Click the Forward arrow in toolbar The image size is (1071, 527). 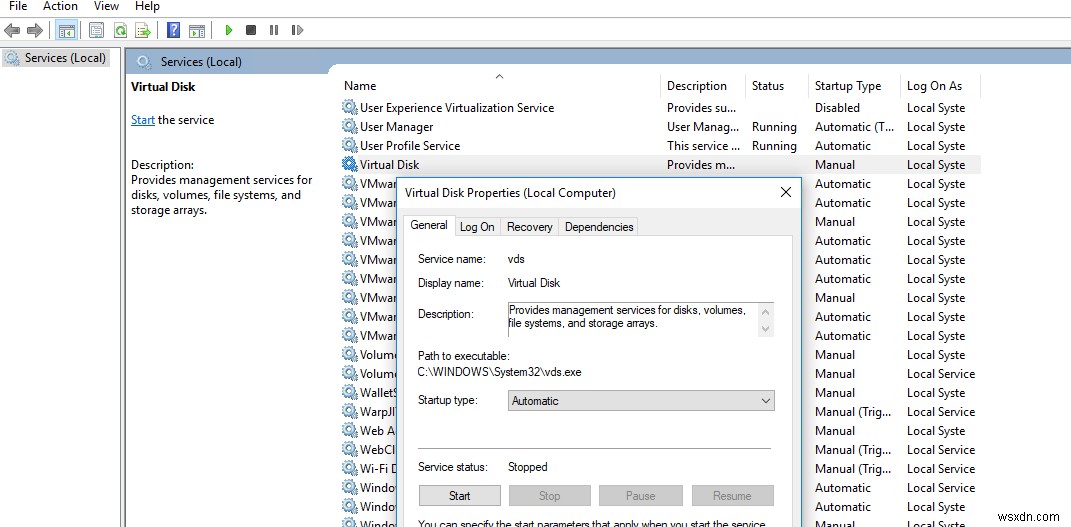35,30
